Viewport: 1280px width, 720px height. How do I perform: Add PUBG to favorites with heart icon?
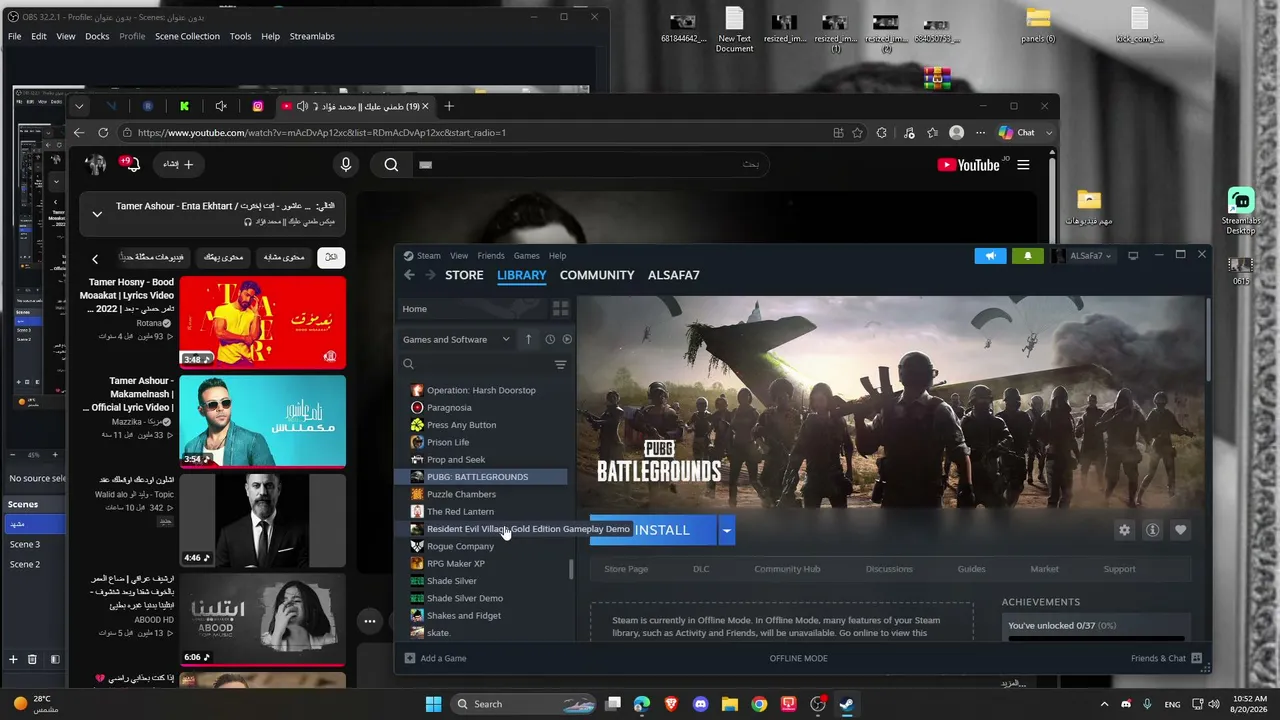(x=1180, y=530)
